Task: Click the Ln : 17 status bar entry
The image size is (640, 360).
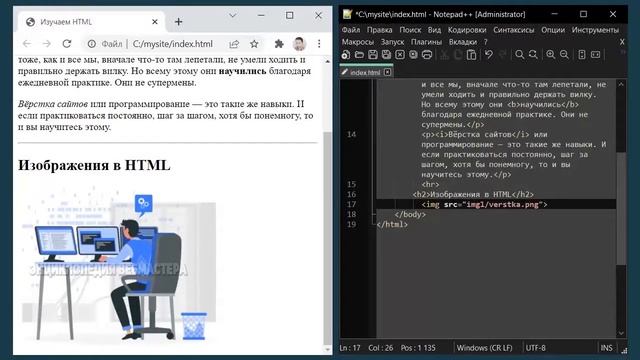Action: 350,348
